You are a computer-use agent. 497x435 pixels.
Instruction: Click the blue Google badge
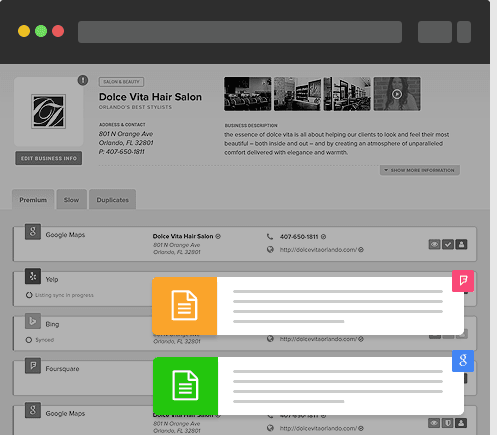[463, 361]
